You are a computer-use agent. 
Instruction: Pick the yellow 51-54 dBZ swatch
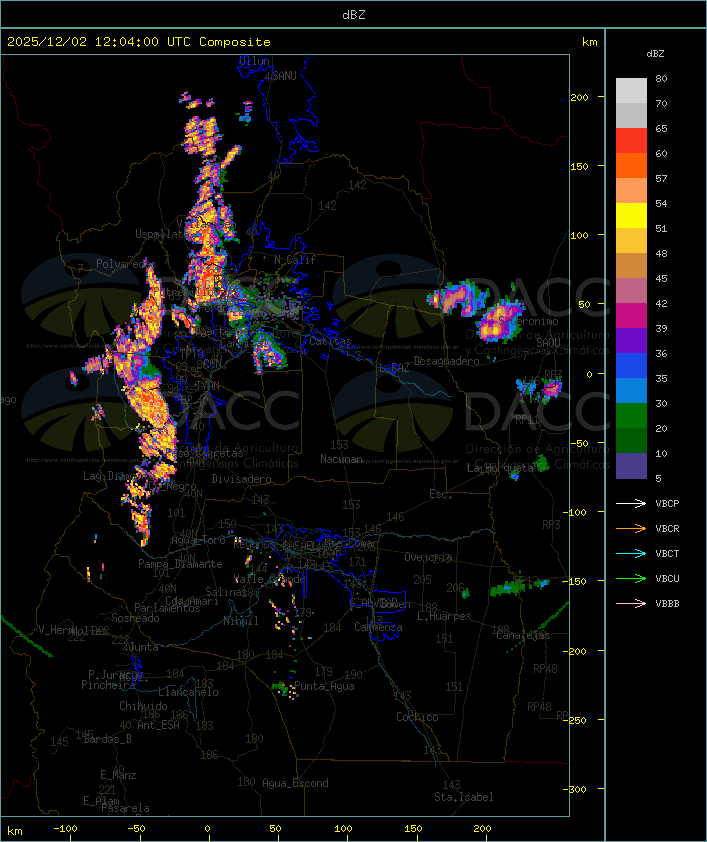pyautogui.click(x=631, y=215)
